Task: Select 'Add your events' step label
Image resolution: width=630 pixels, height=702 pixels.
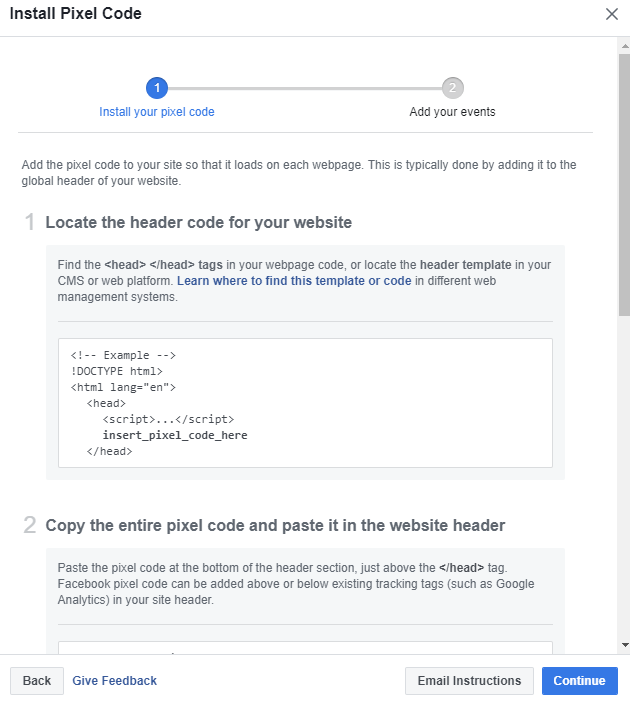Action: point(452,112)
